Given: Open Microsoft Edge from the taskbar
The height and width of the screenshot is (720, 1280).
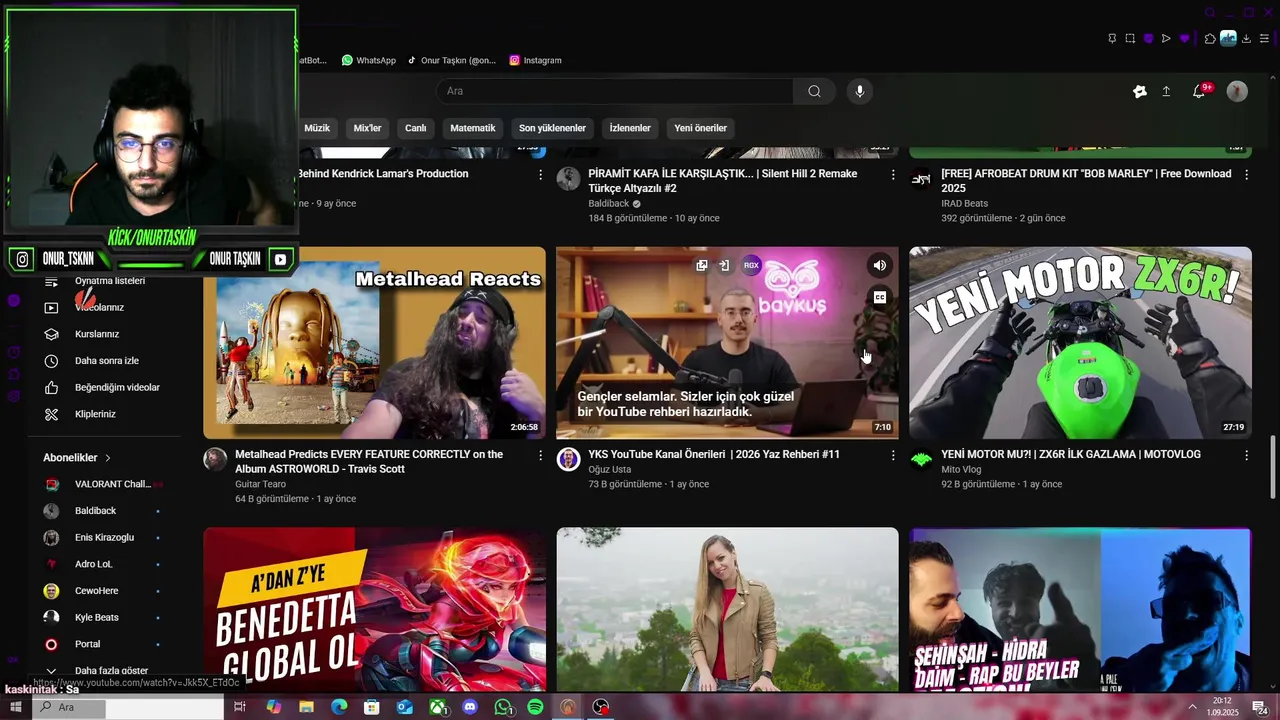Looking at the screenshot, I should point(339,707).
